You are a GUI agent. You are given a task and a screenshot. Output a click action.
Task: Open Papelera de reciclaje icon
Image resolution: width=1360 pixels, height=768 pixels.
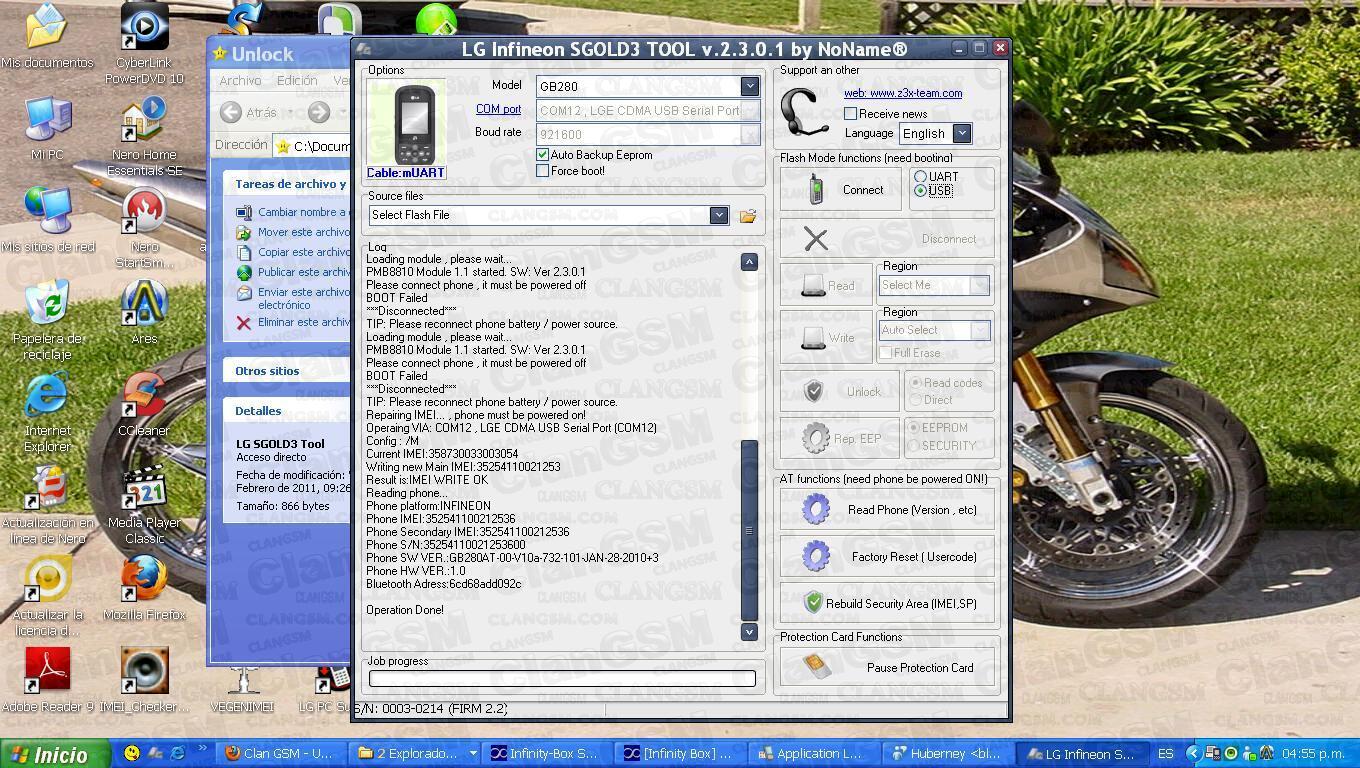click(47, 321)
